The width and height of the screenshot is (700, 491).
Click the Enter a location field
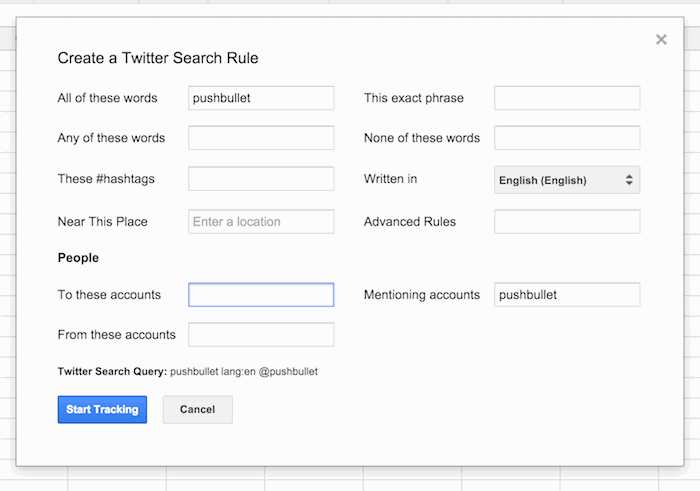click(261, 221)
